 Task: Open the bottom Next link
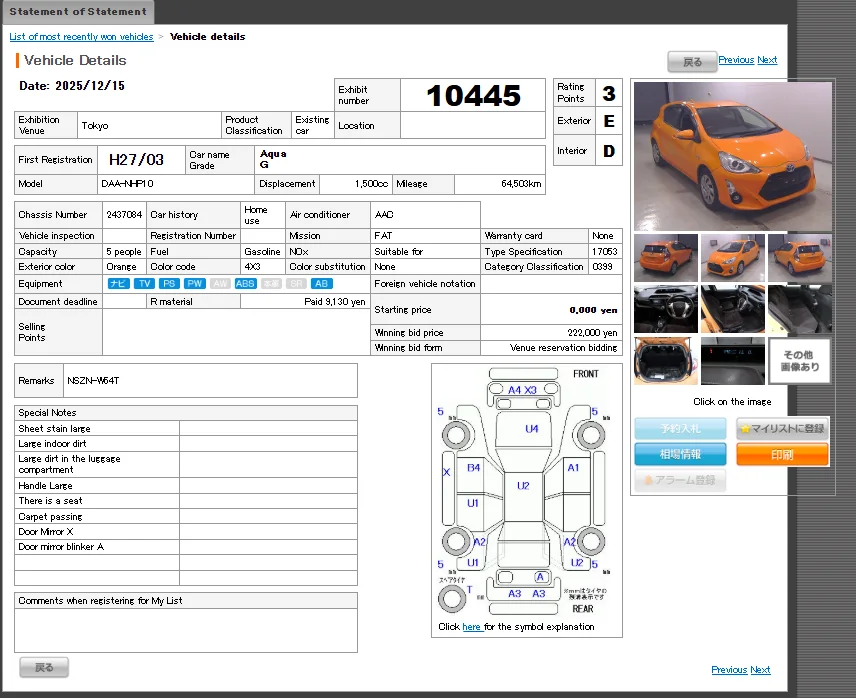click(x=760, y=670)
